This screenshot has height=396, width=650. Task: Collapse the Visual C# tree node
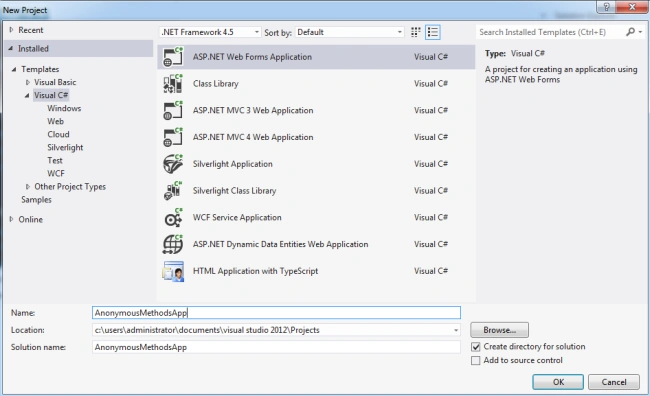[x=27, y=95]
